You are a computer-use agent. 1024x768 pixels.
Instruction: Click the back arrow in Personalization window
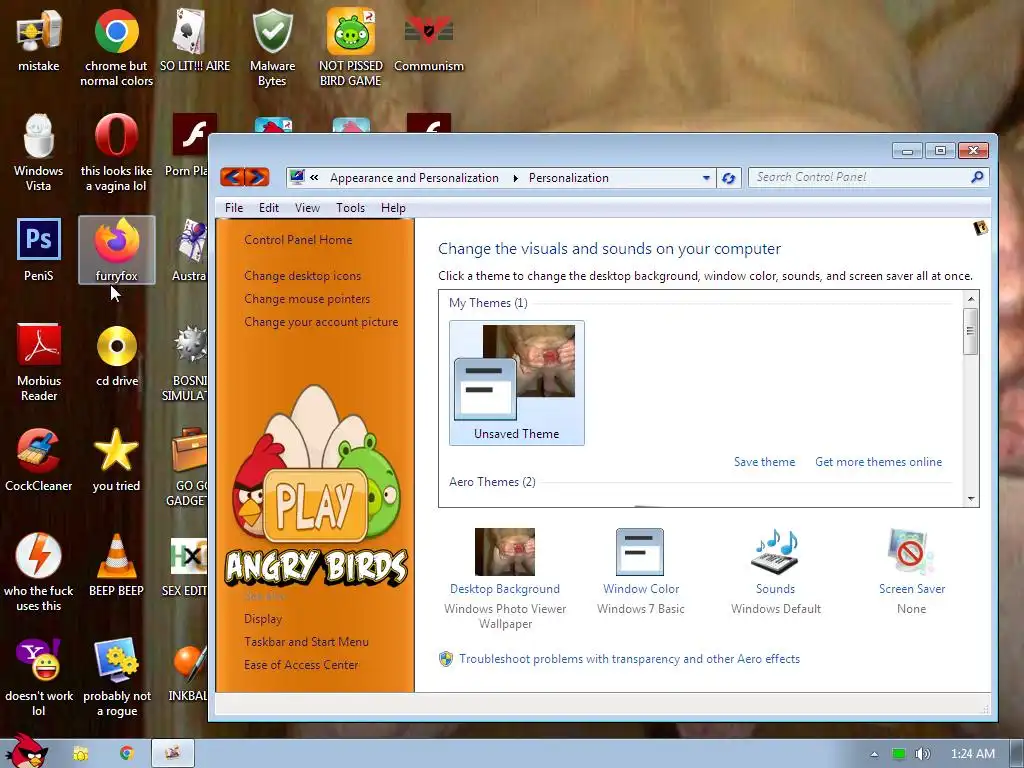[232, 177]
